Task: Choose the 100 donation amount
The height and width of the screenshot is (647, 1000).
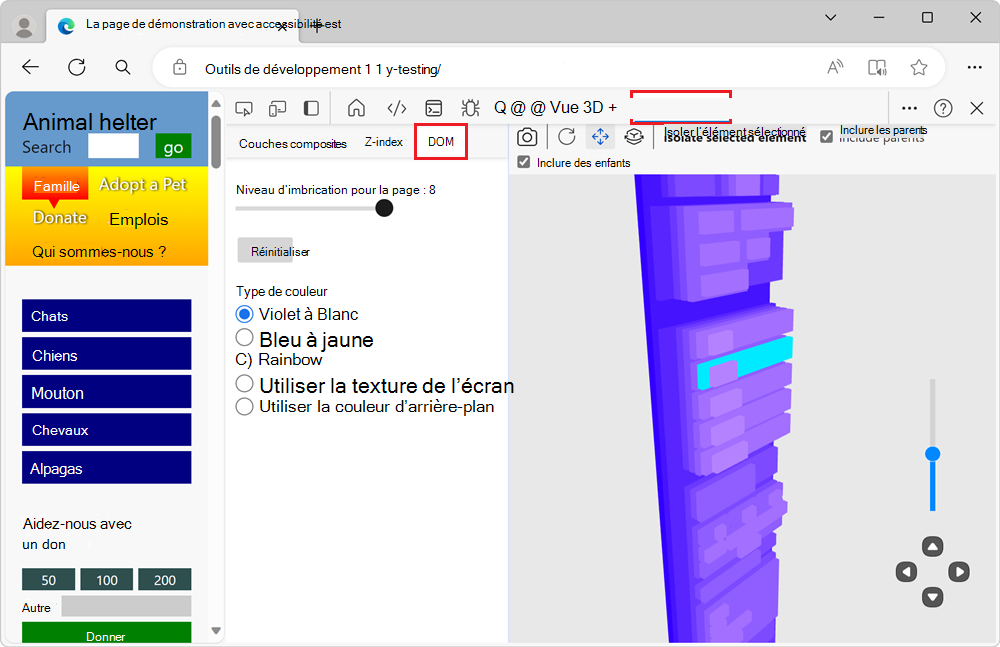Action: [107, 579]
